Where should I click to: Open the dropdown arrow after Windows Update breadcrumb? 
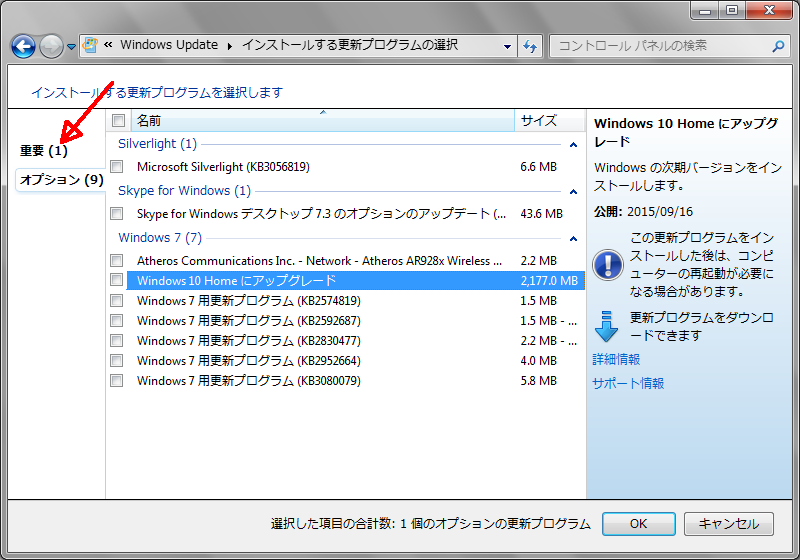click(230, 46)
